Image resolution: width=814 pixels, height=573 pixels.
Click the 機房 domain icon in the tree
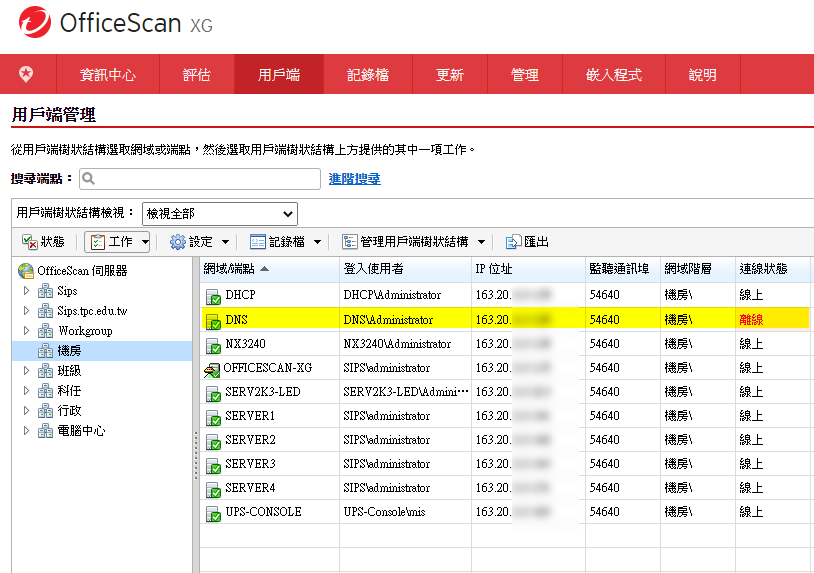point(46,351)
